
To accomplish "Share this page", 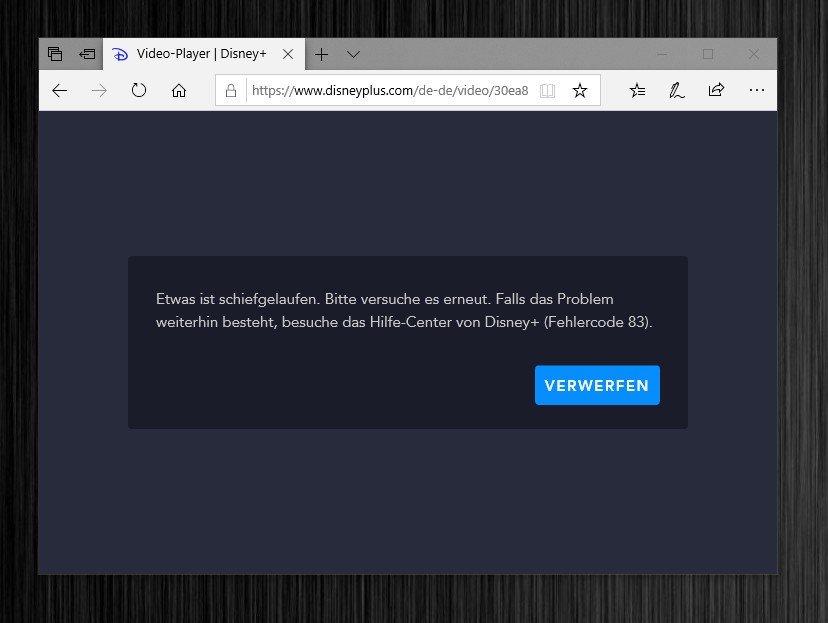I will click(716, 90).
